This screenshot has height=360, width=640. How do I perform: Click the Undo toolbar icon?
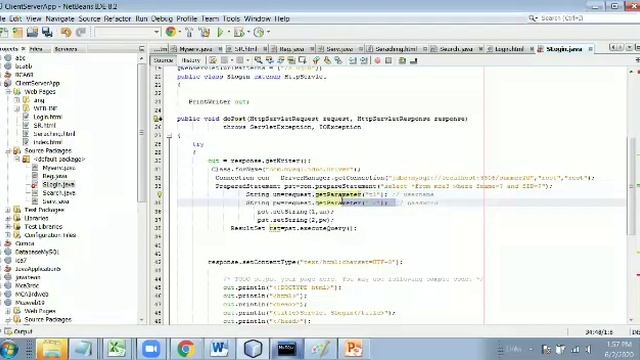66,32
